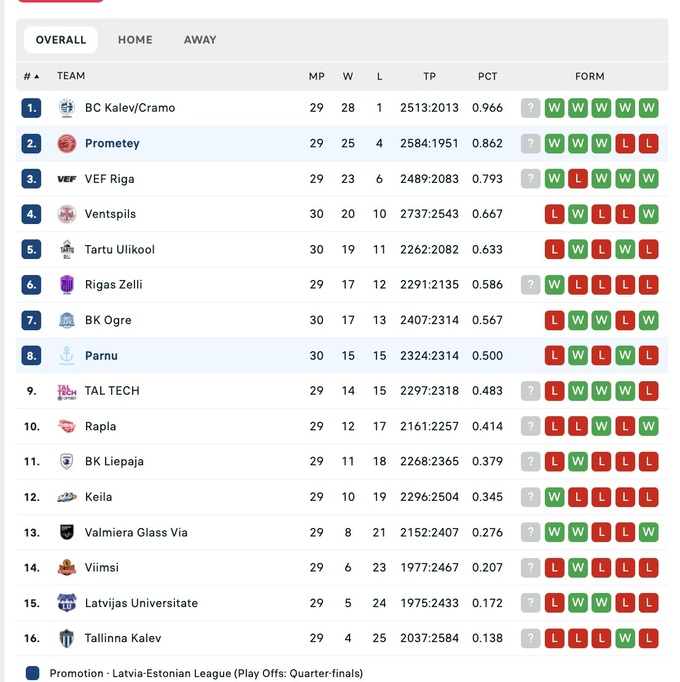Click the Parnu anchor logo
Image resolution: width=680 pixels, height=682 pixels.
coord(67,356)
